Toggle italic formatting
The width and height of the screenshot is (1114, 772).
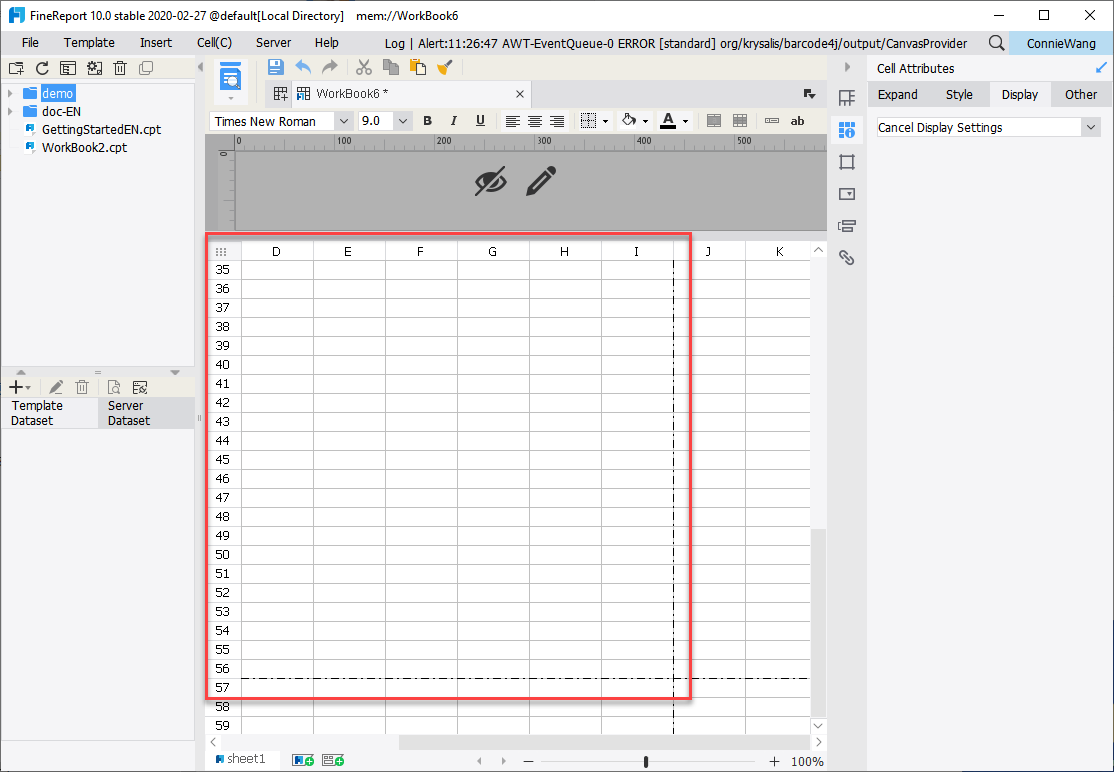click(453, 120)
